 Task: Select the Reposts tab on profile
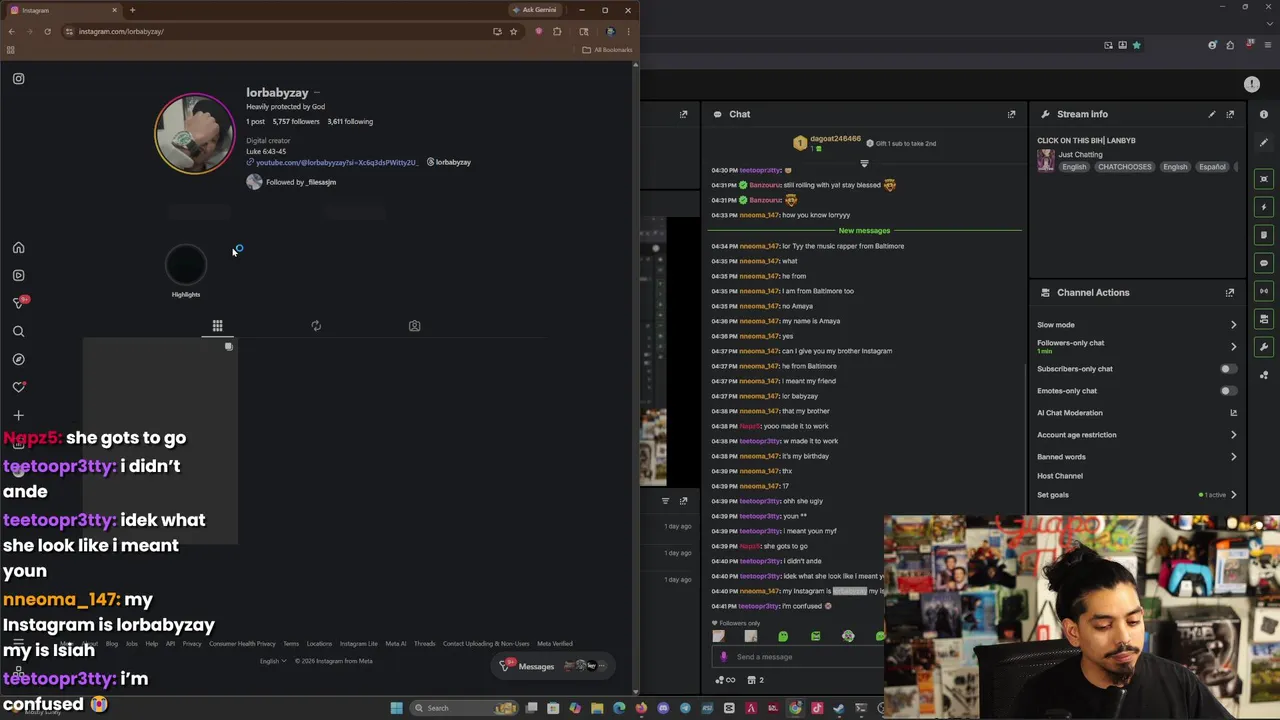316,326
